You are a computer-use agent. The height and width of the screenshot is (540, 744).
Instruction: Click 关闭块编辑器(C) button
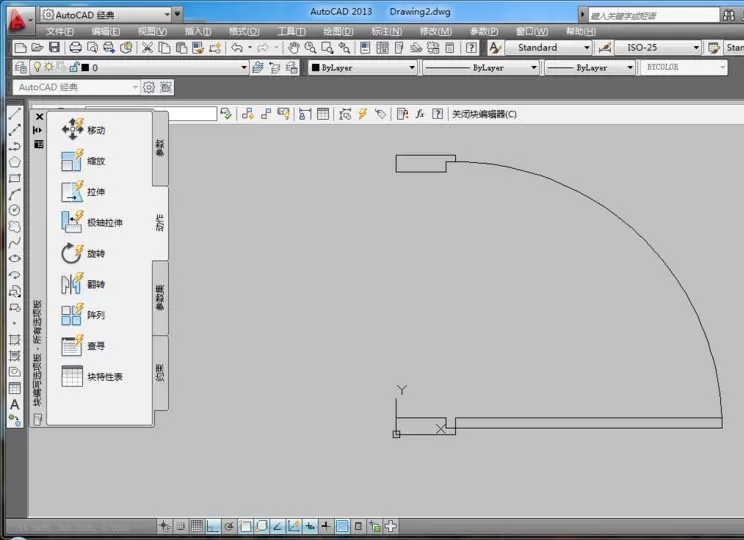coord(484,114)
